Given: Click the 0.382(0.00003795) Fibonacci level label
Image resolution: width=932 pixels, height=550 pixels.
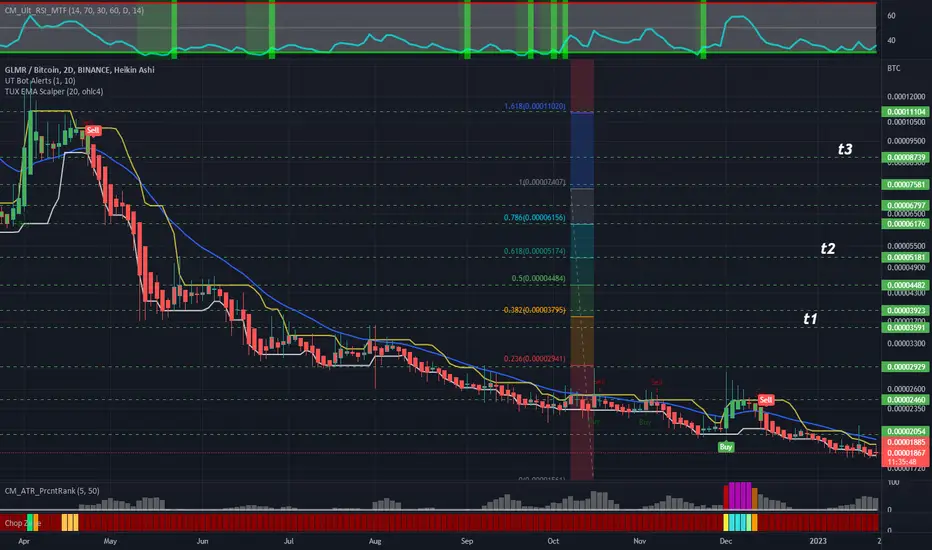Looking at the screenshot, I should [x=534, y=310].
